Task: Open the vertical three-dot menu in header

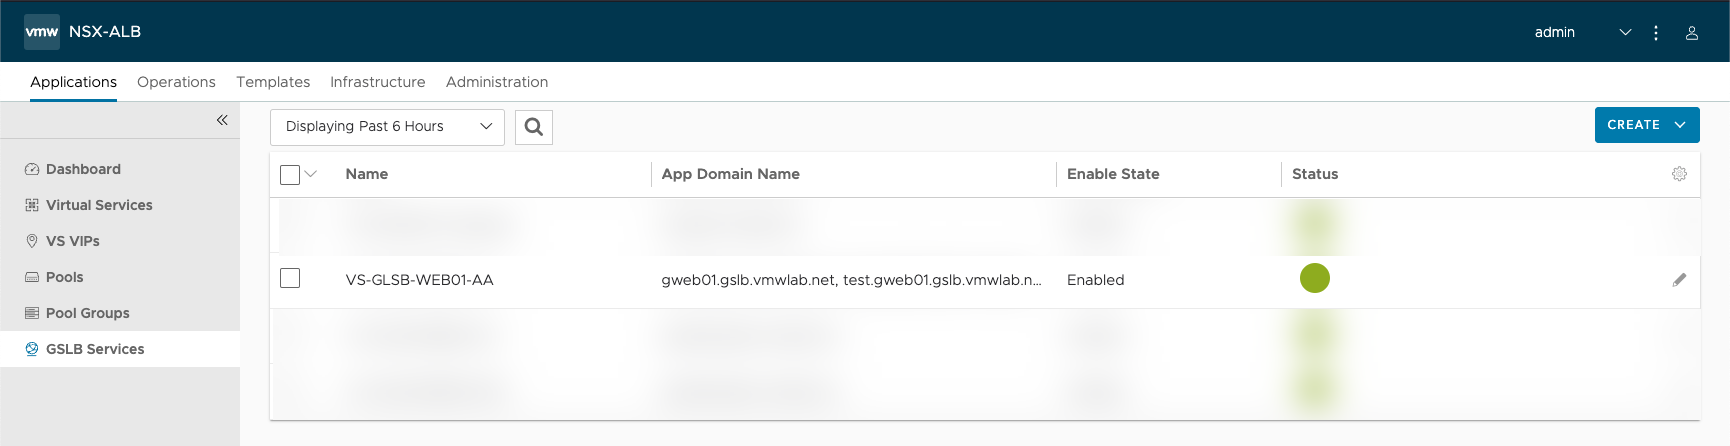Action: coord(1656,33)
